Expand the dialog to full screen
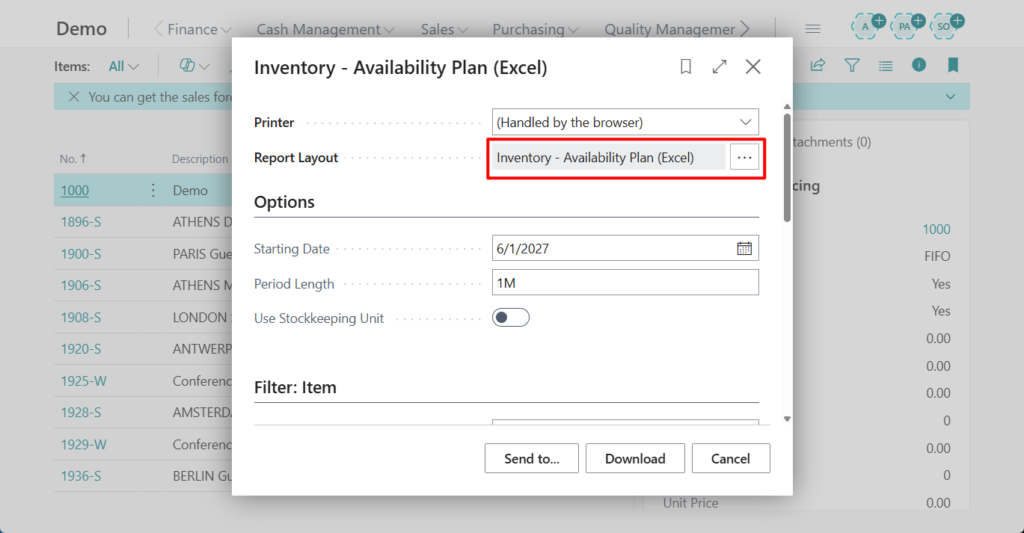The height and width of the screenshot is (533, 1024). coord(719,67)
